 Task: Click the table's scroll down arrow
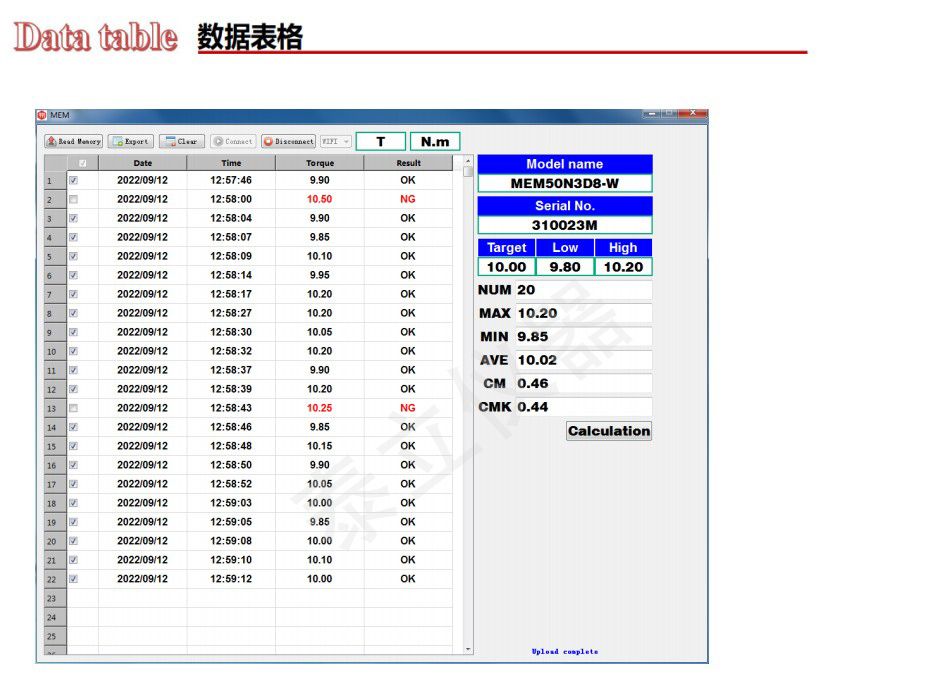(x=468, y=649)
